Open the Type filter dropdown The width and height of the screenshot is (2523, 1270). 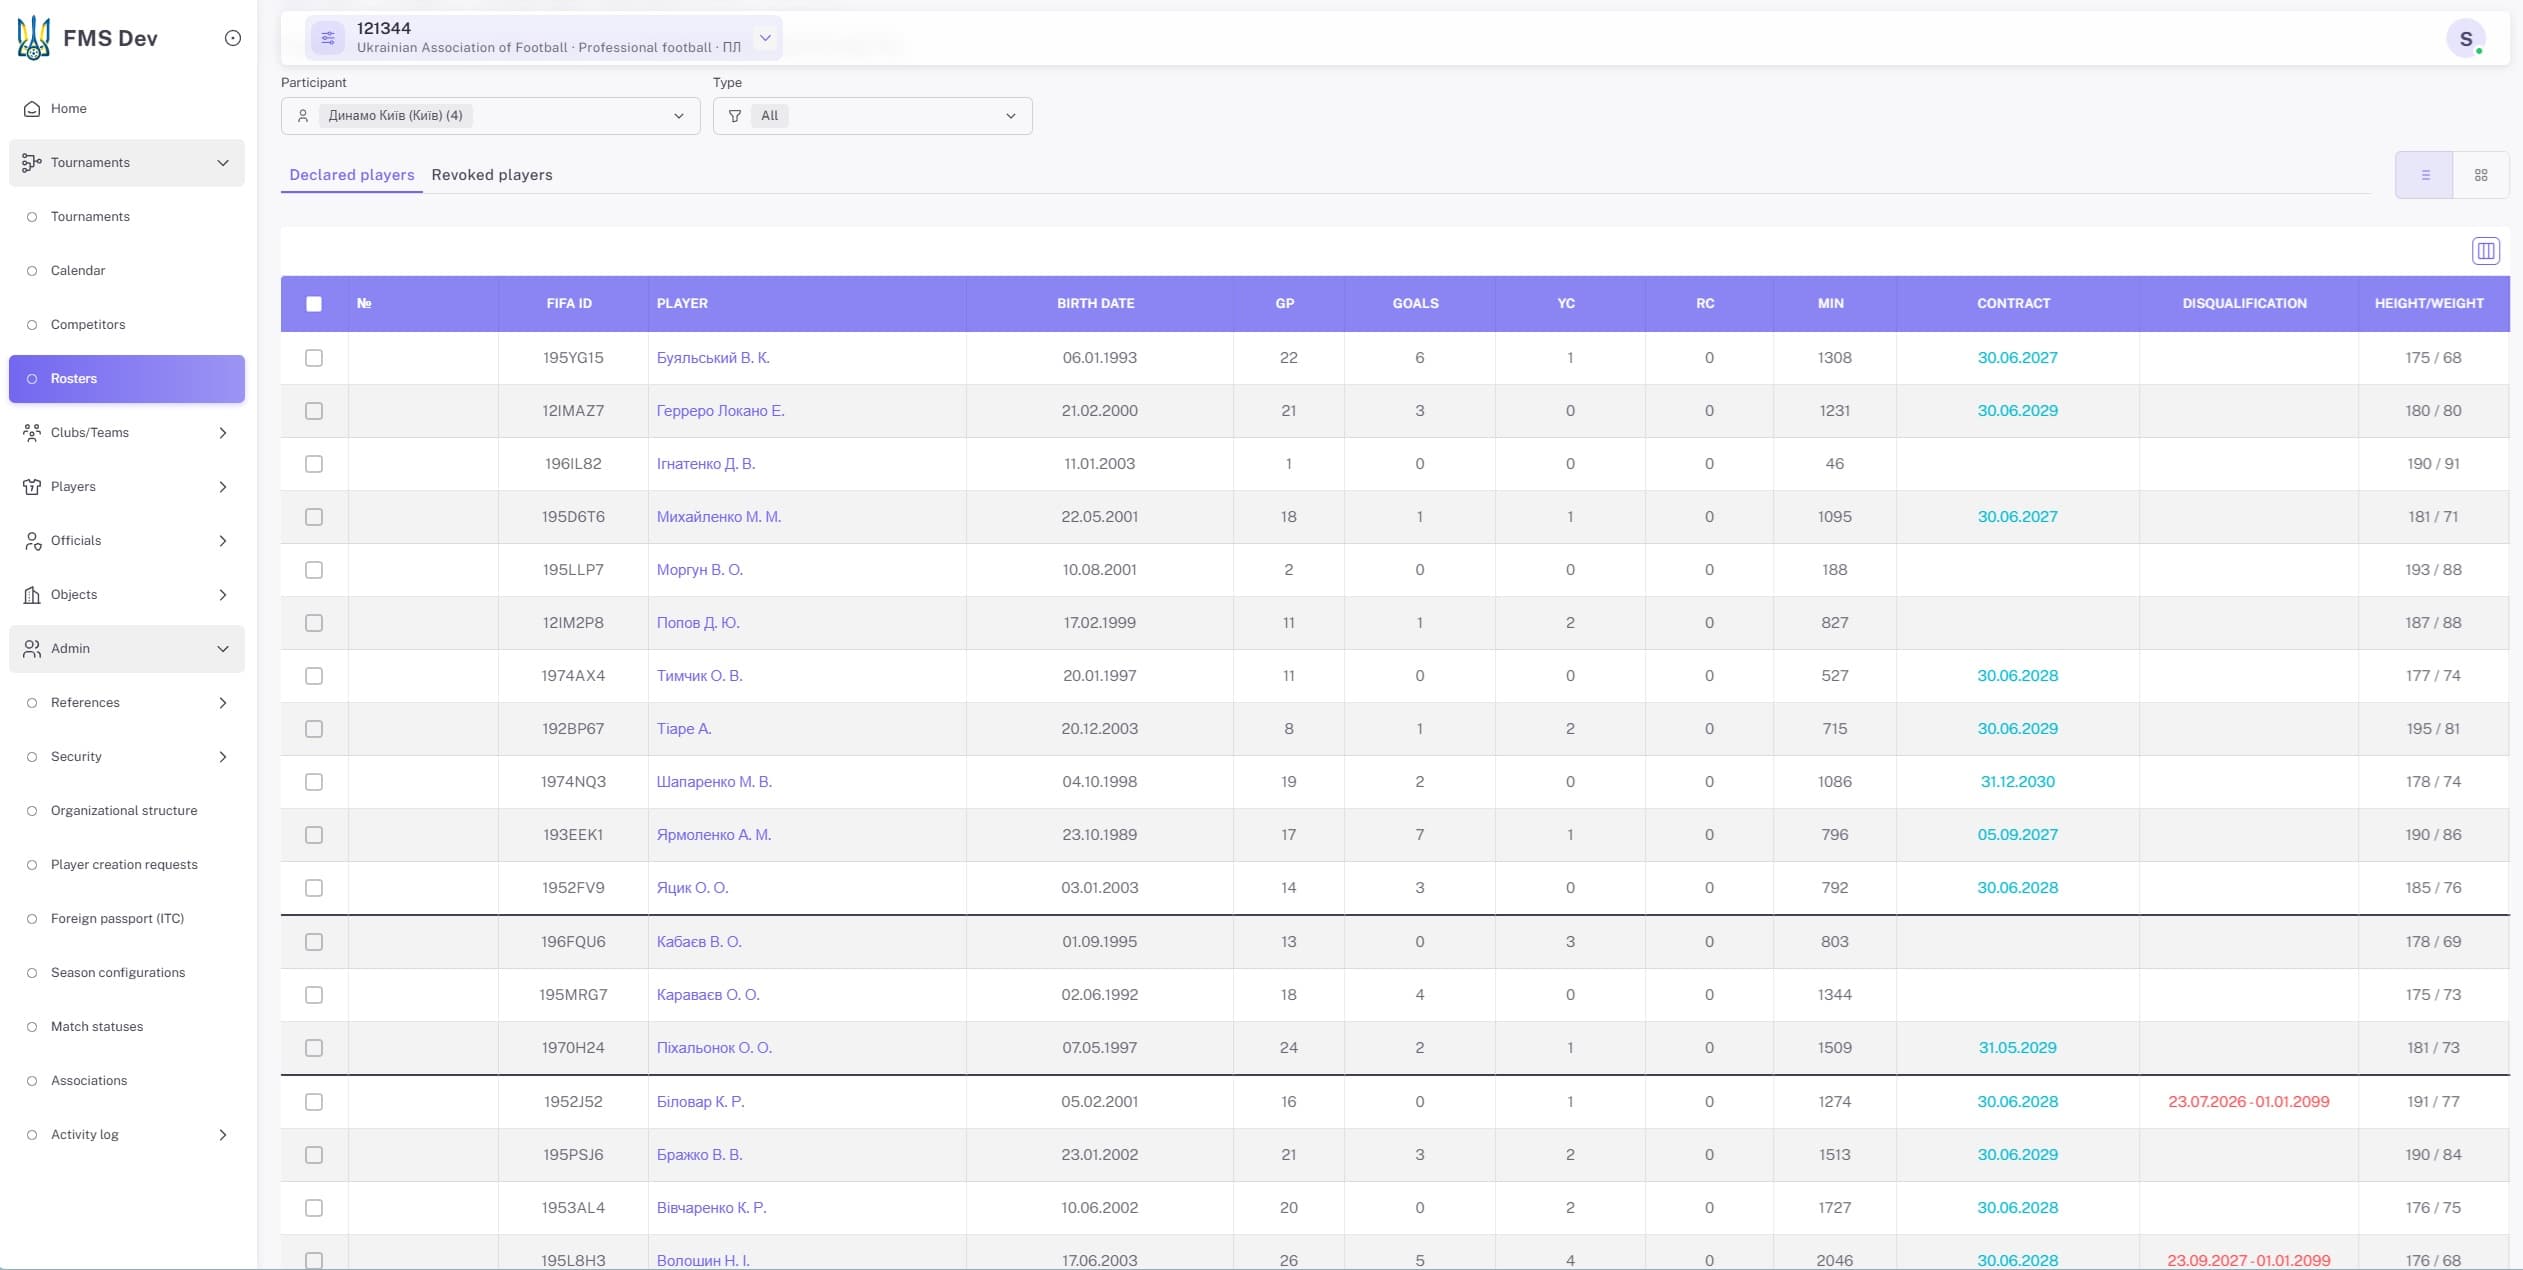872,116
